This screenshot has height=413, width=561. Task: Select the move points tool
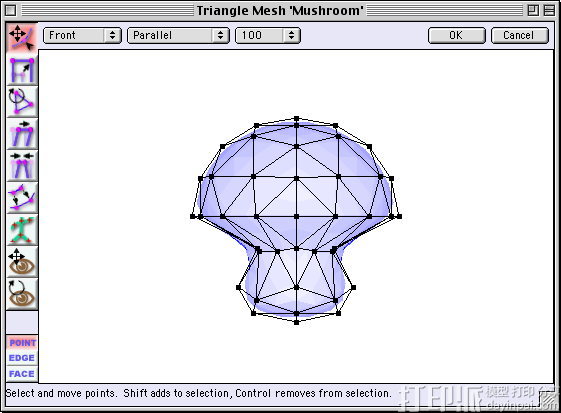(x=22, y=38)
